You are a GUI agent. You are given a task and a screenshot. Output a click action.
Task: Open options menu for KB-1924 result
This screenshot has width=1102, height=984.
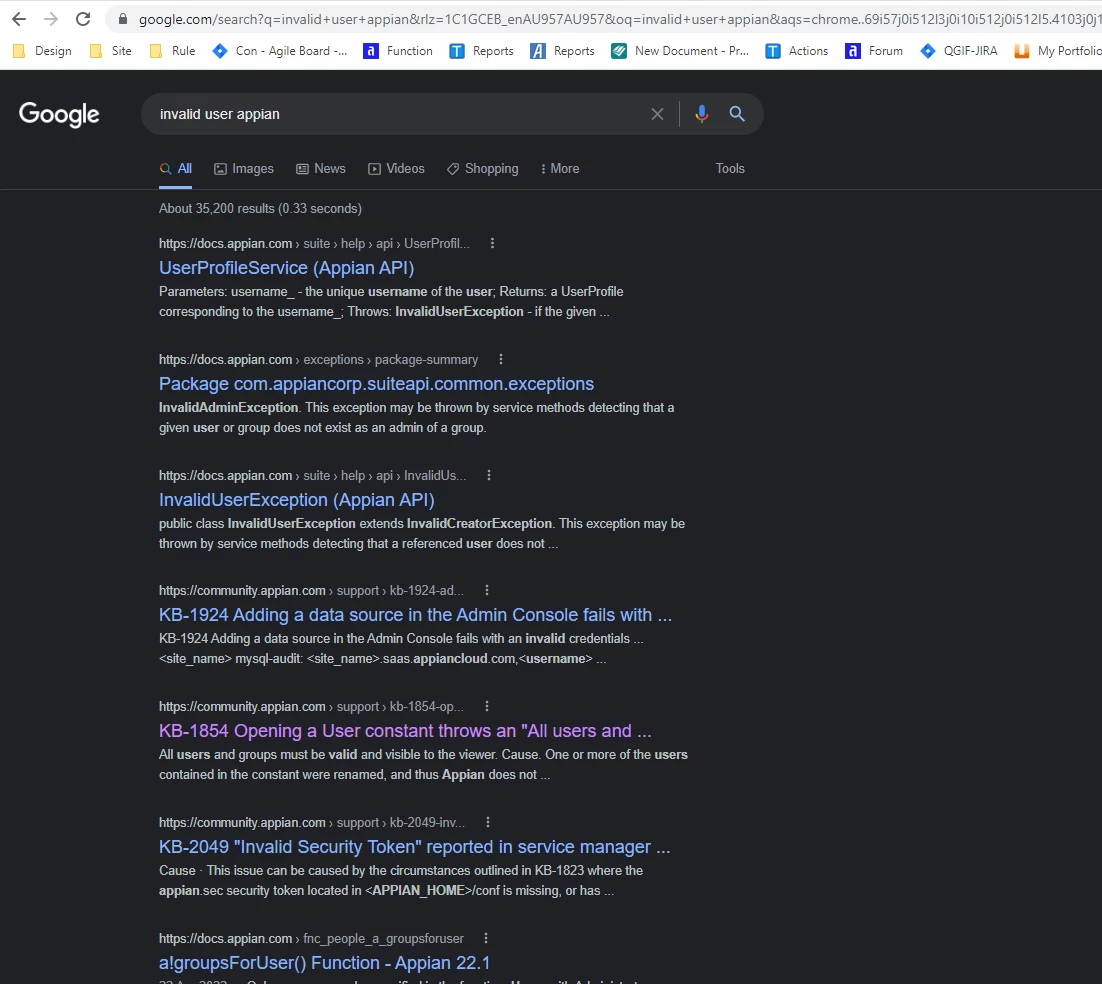[486, 590]
